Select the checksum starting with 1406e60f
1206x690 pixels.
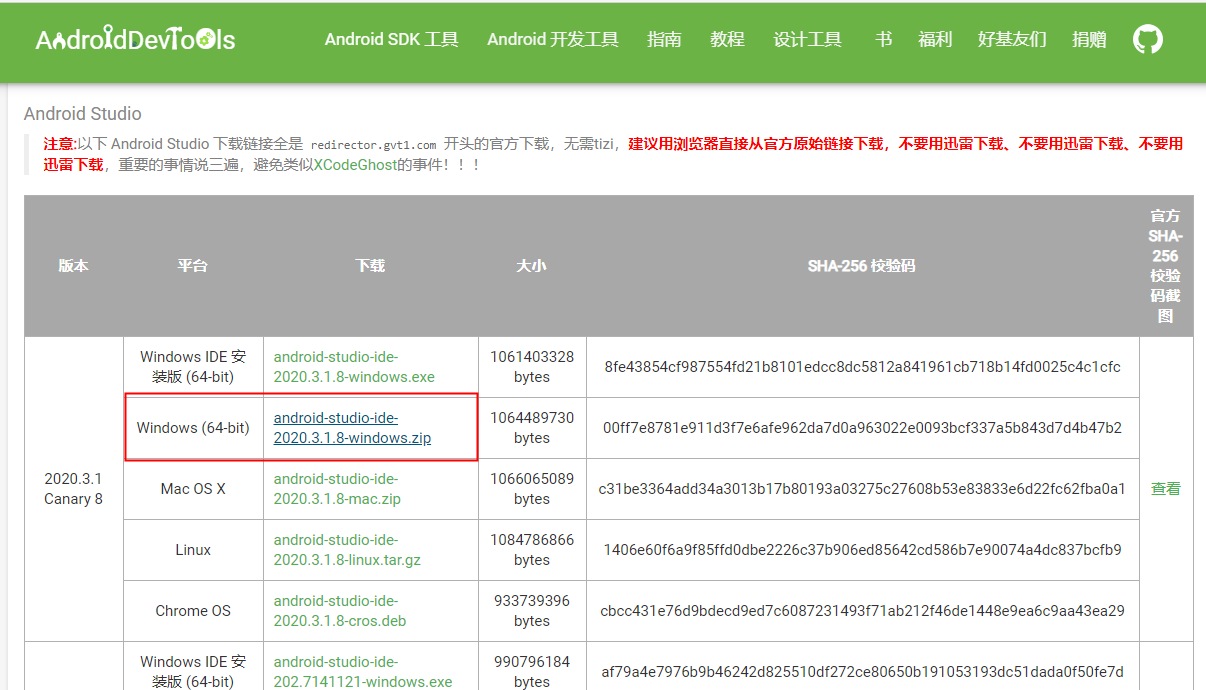[862, 550]
